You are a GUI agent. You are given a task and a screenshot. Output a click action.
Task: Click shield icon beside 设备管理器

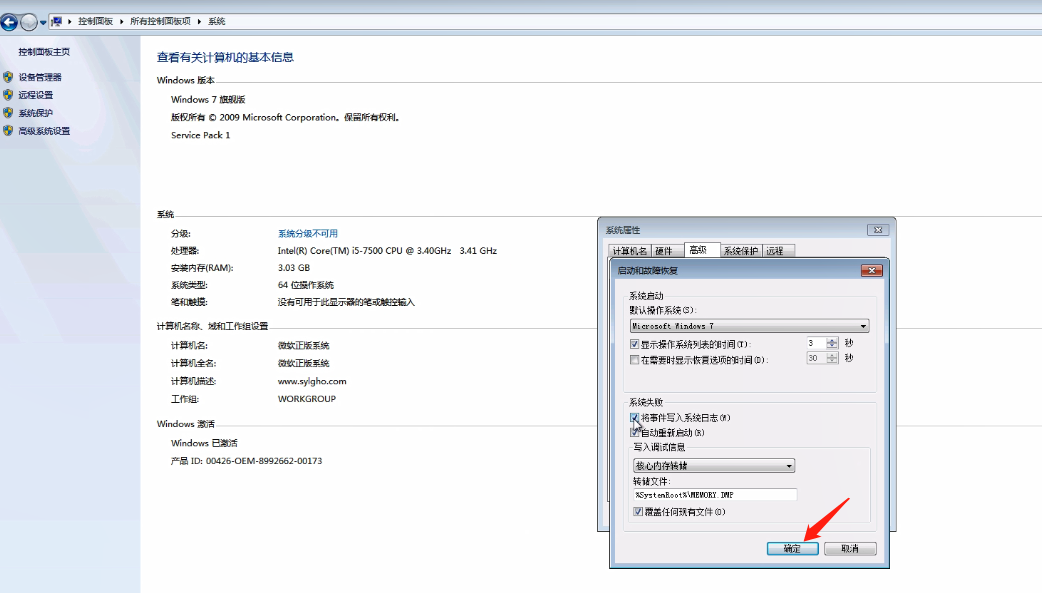click(x=8, y=77)
